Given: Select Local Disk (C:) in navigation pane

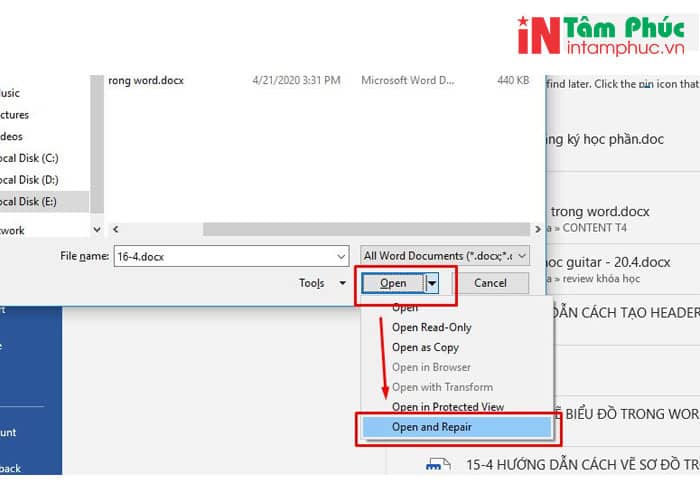Looking at the screenshot, I should [x=29, y=158].
